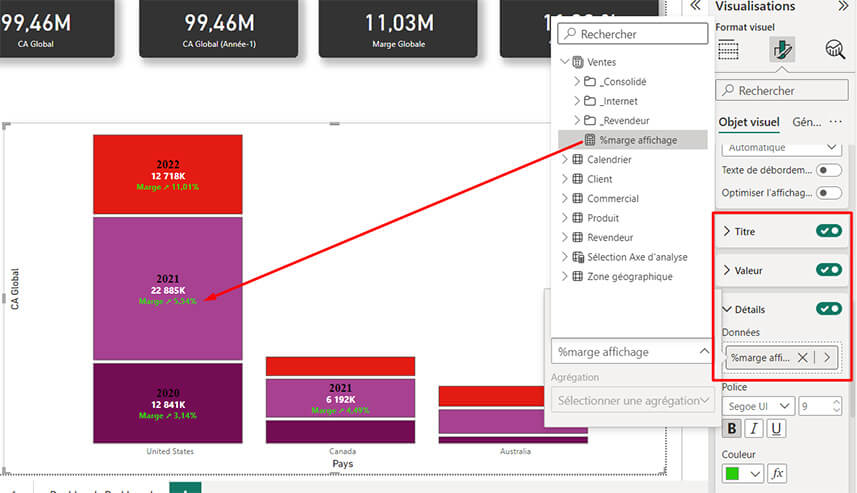Expand the Valeur section chevron
The width and height of the screenshot is (857, 493).
coord(726,270)
